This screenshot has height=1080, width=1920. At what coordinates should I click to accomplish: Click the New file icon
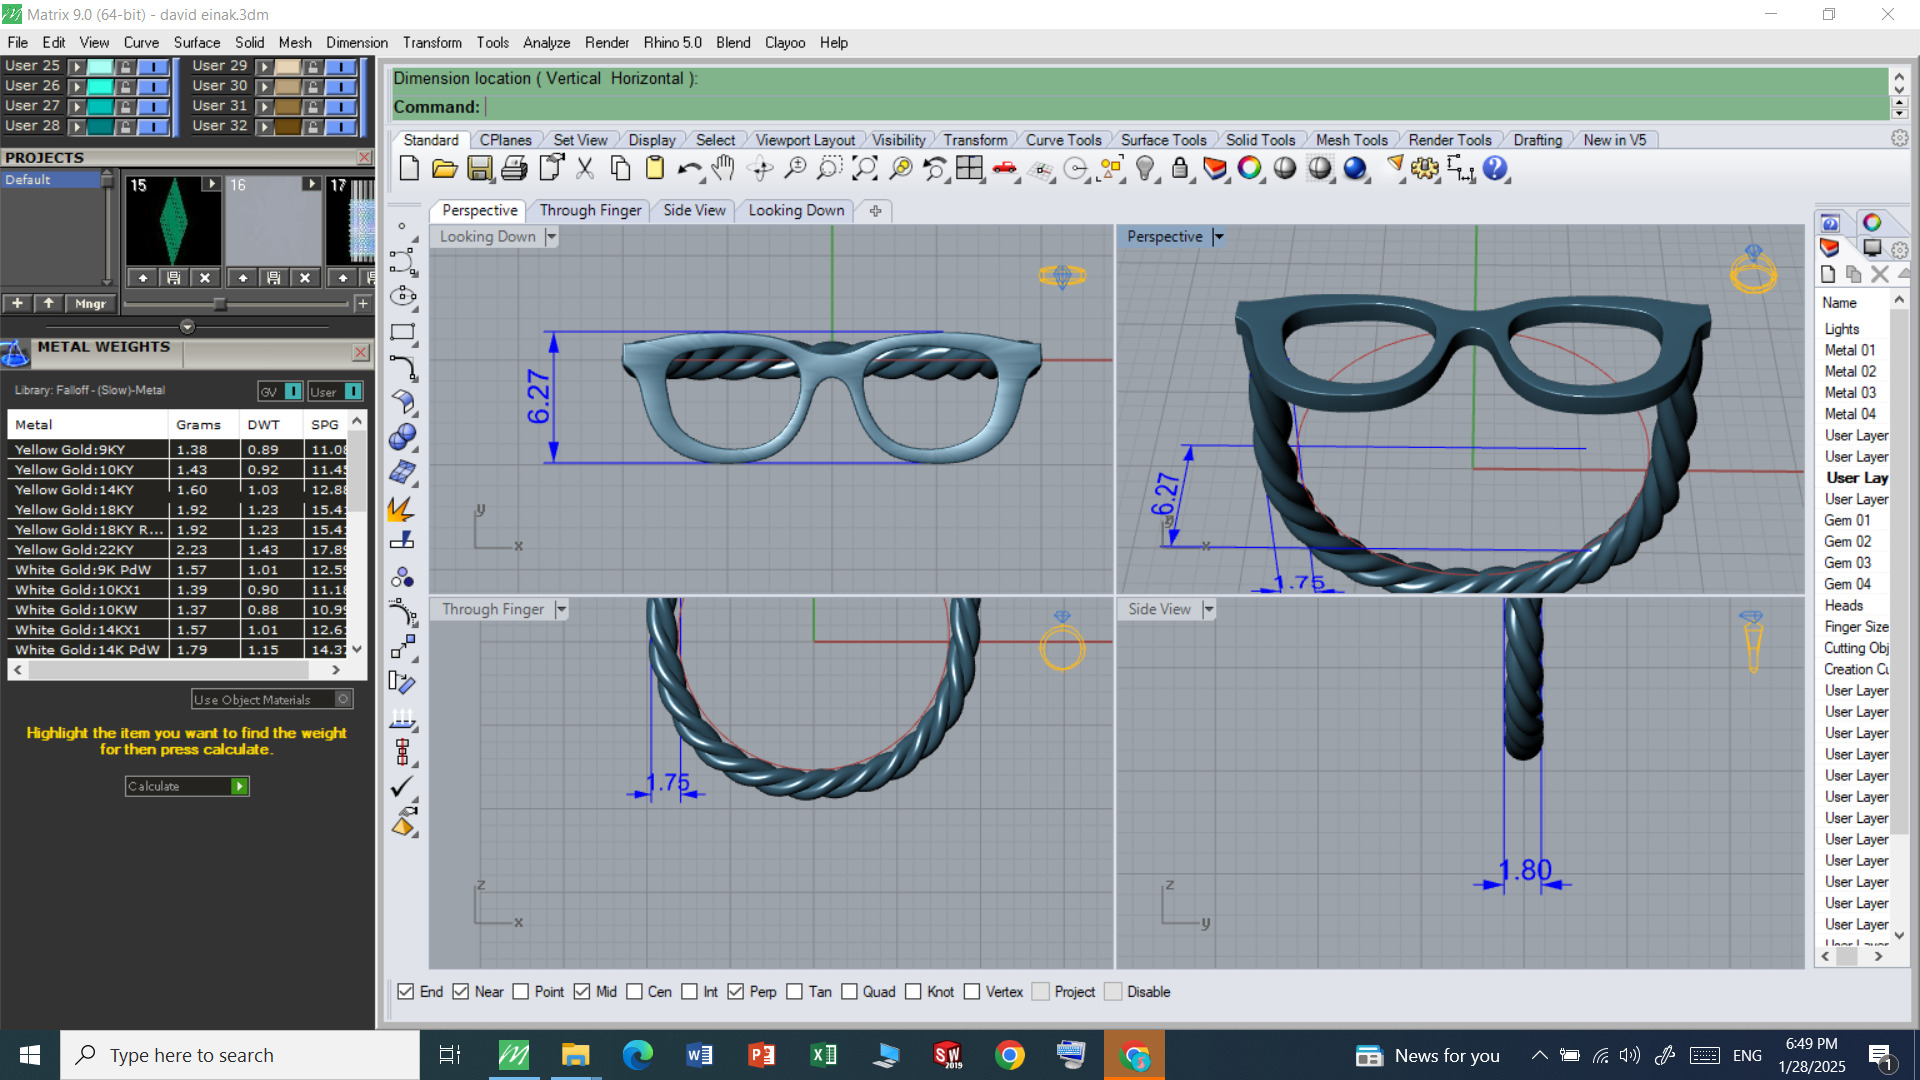point(409,168)
